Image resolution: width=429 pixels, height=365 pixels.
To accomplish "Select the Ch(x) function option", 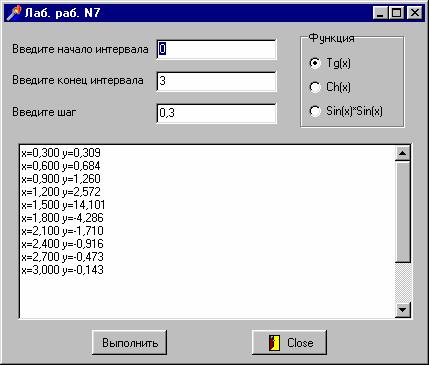I will coord(330,87).
